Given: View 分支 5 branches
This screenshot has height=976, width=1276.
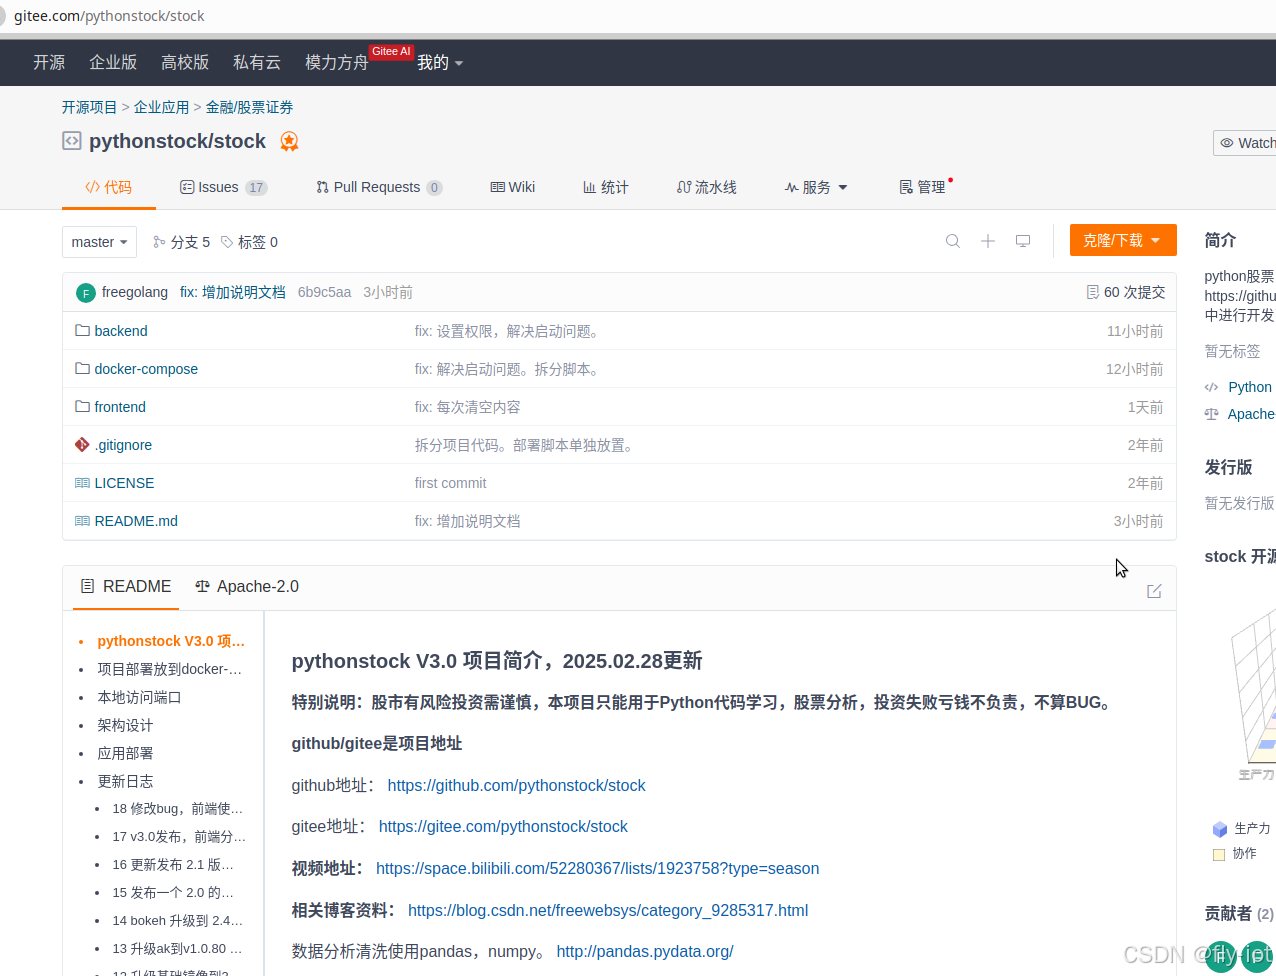Looking at the screenshot, I should (x=181, y=242).
